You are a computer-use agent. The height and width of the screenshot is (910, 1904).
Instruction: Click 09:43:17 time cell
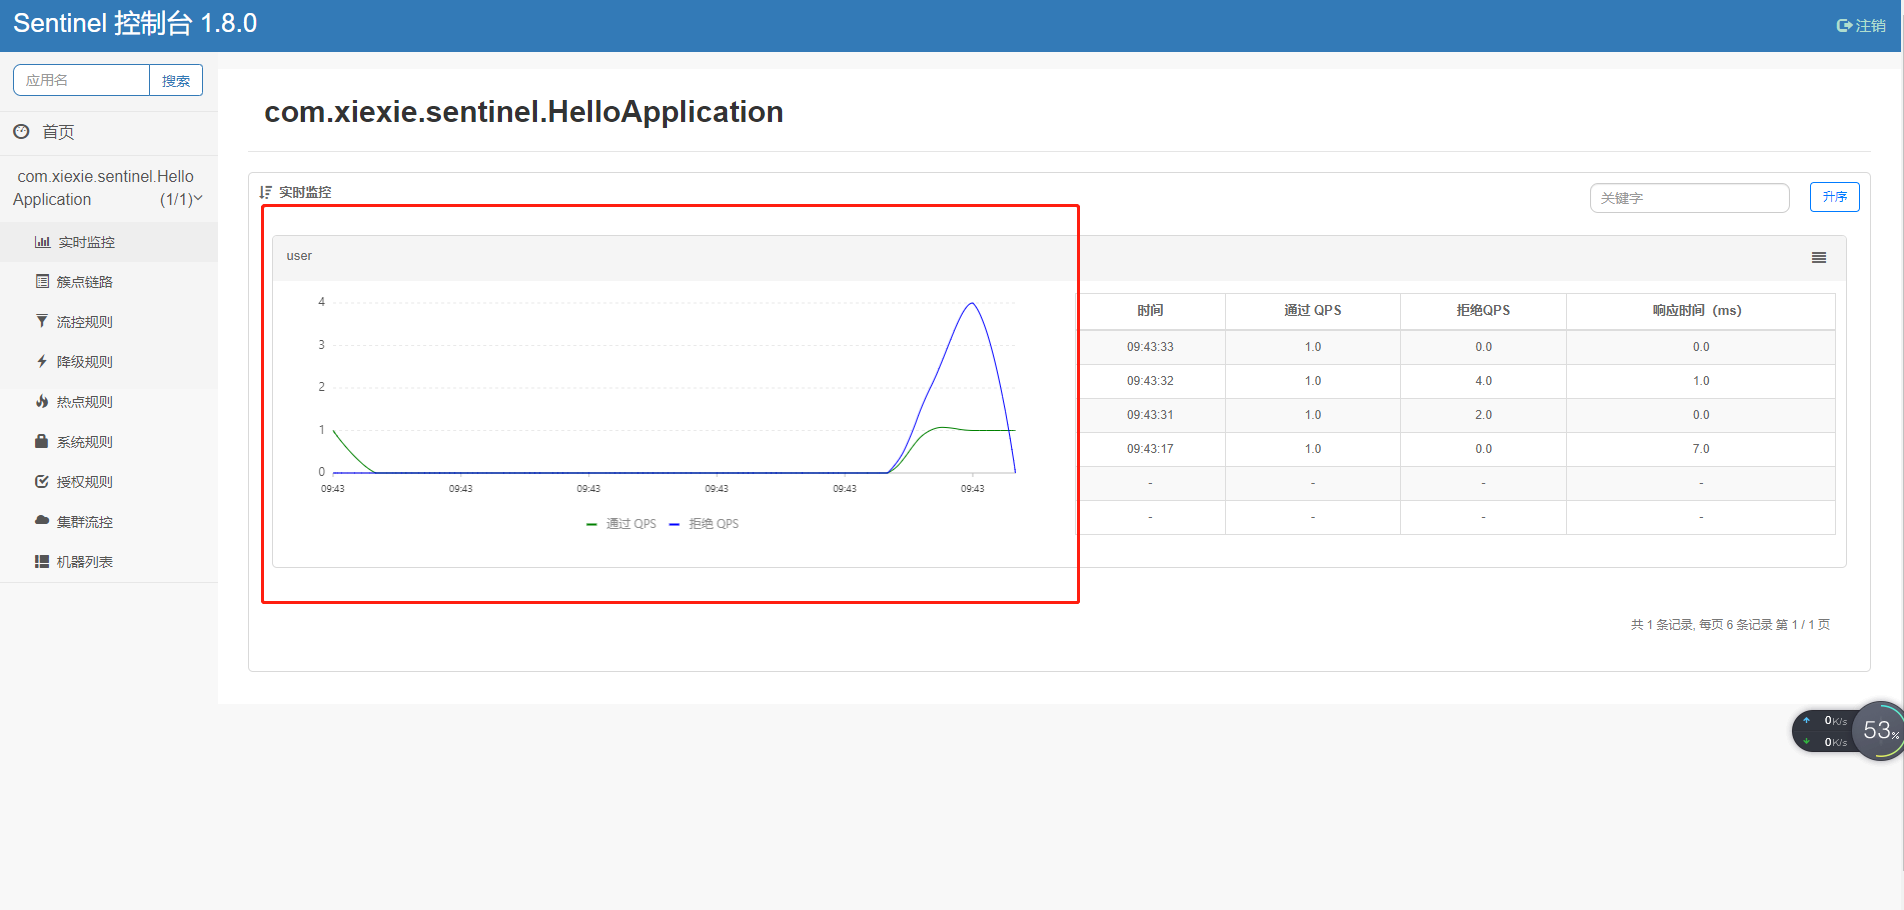point(1150,449)
